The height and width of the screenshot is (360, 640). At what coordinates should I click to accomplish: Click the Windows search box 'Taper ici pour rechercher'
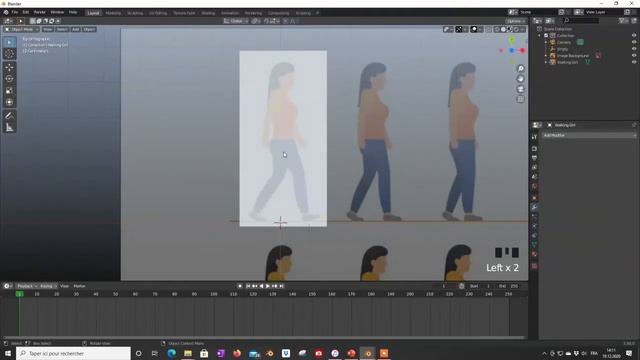coord(73,353)
